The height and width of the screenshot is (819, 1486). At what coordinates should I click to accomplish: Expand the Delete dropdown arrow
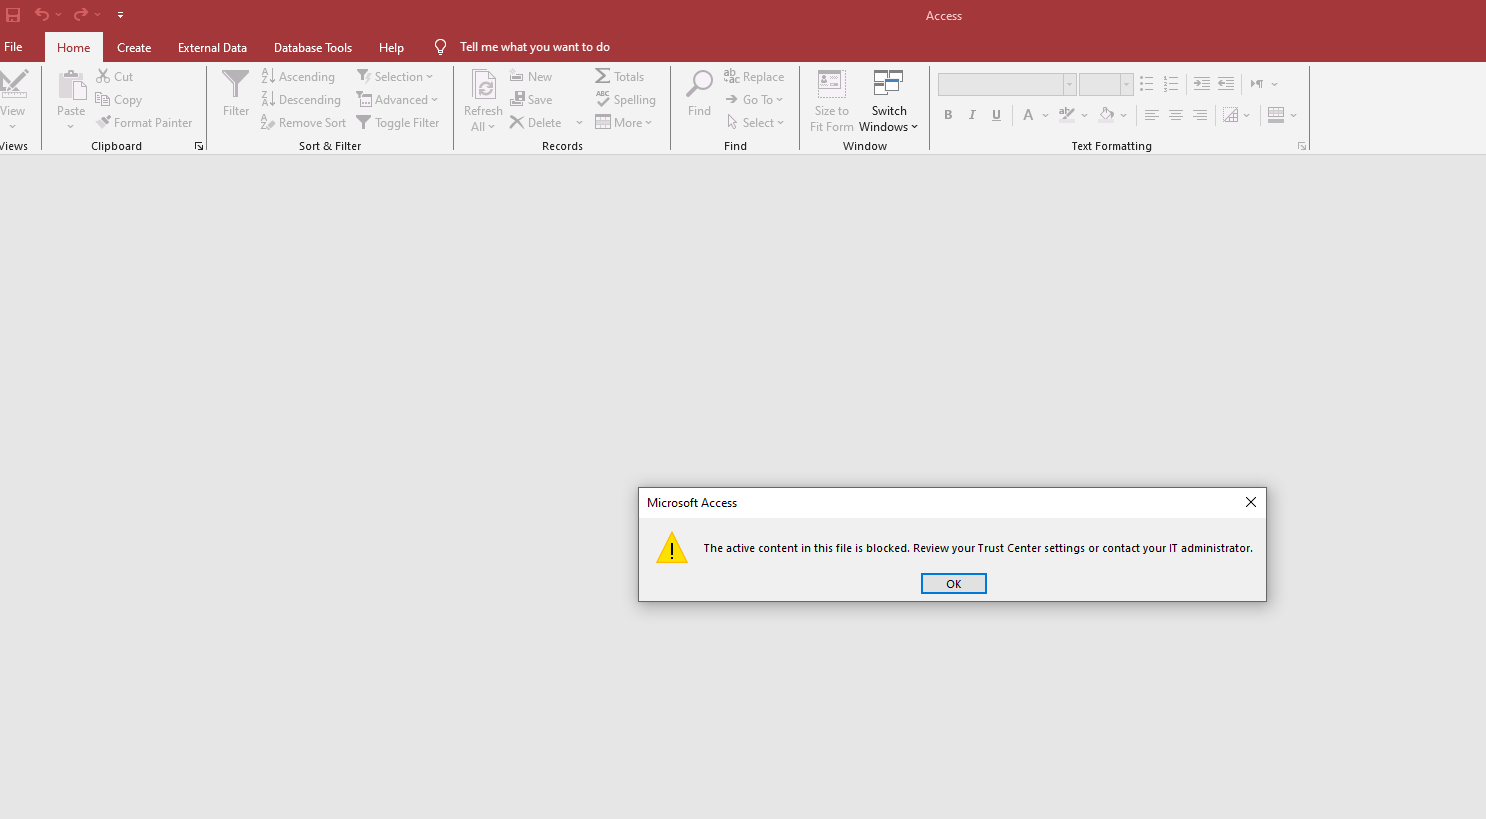click(579, 122)
